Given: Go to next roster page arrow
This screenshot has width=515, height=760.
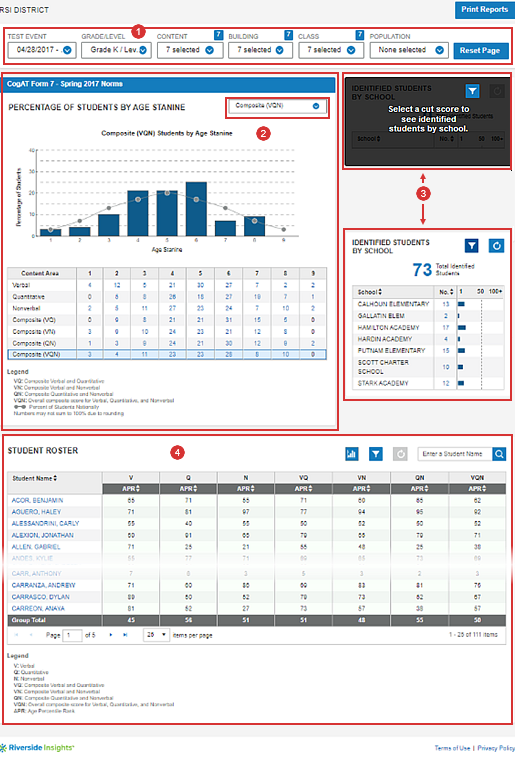Looking at the screenshot, I should point(111,635).
